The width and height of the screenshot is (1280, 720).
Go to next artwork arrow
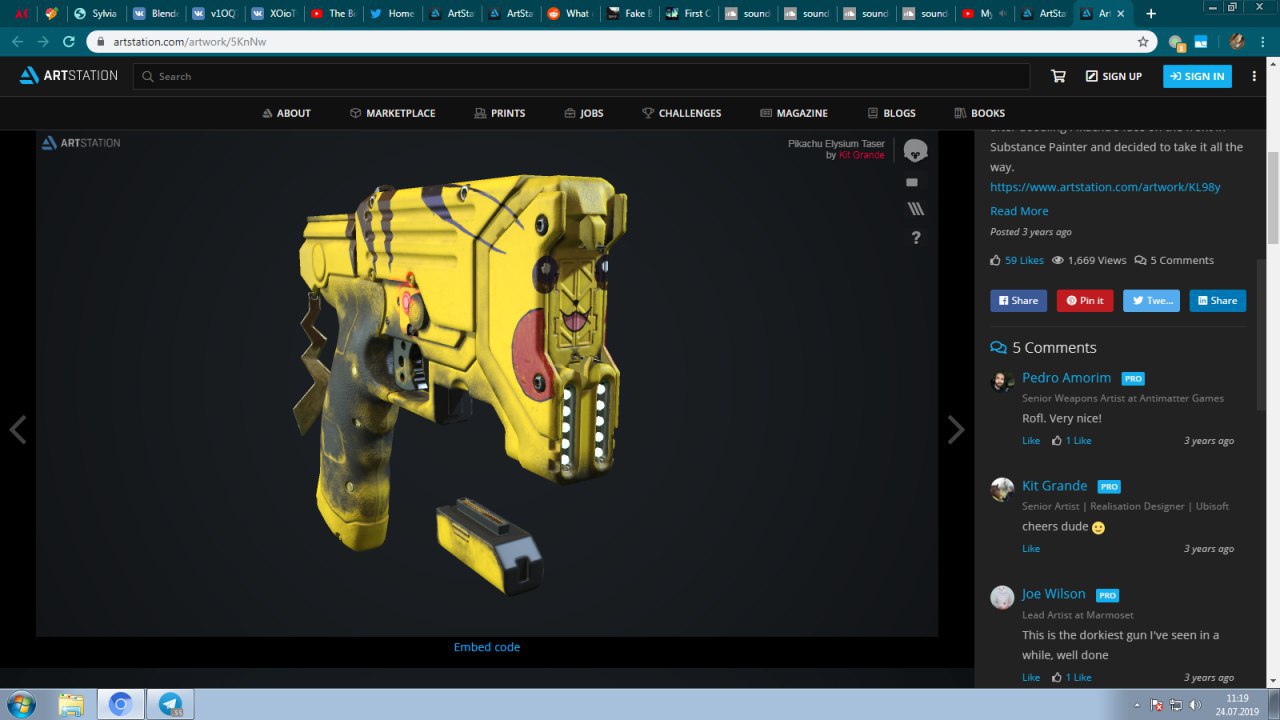point(956,429)
